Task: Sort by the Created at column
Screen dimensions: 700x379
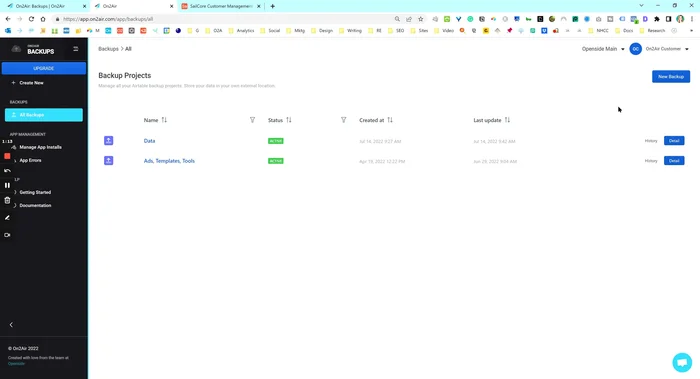Action: (390, 120)
